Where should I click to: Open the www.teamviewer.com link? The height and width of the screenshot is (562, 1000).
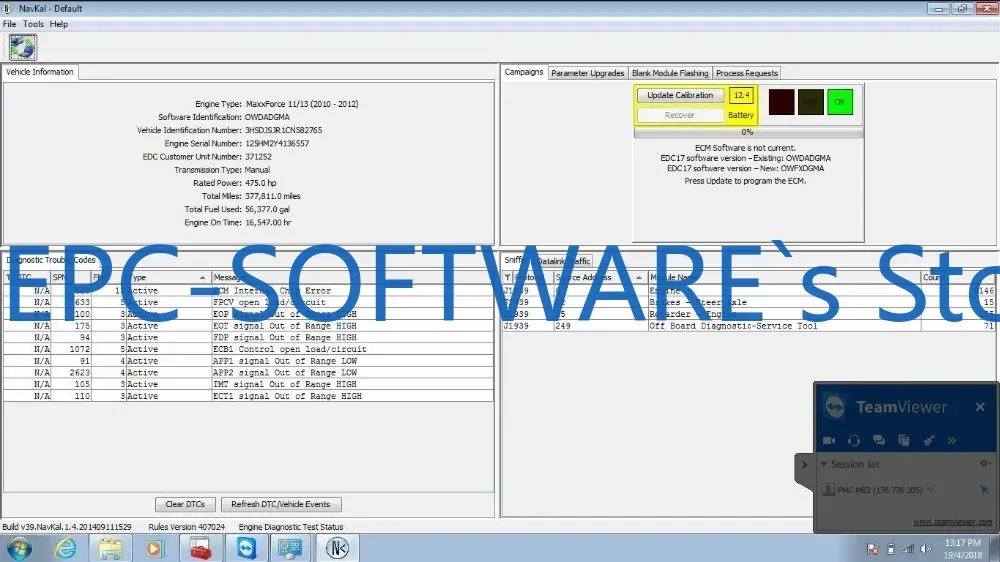pyautogui.click(x=953, y=522)
